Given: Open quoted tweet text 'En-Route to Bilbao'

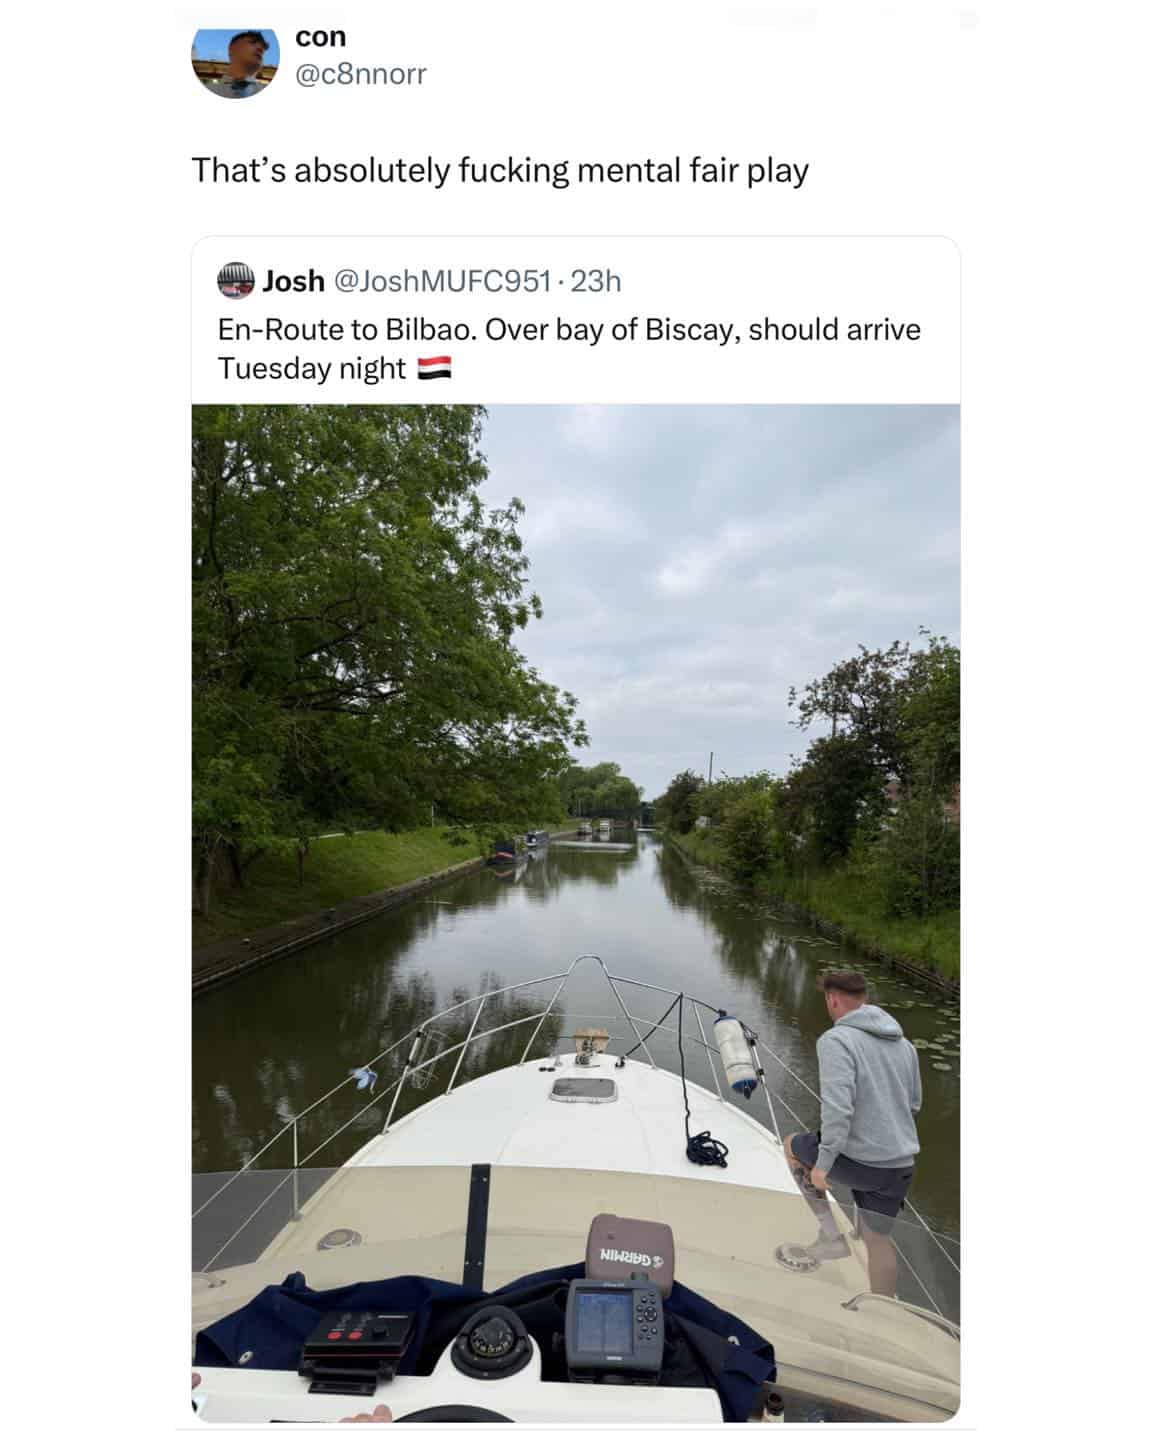Looking at the screenshot, I should (569, 349).
